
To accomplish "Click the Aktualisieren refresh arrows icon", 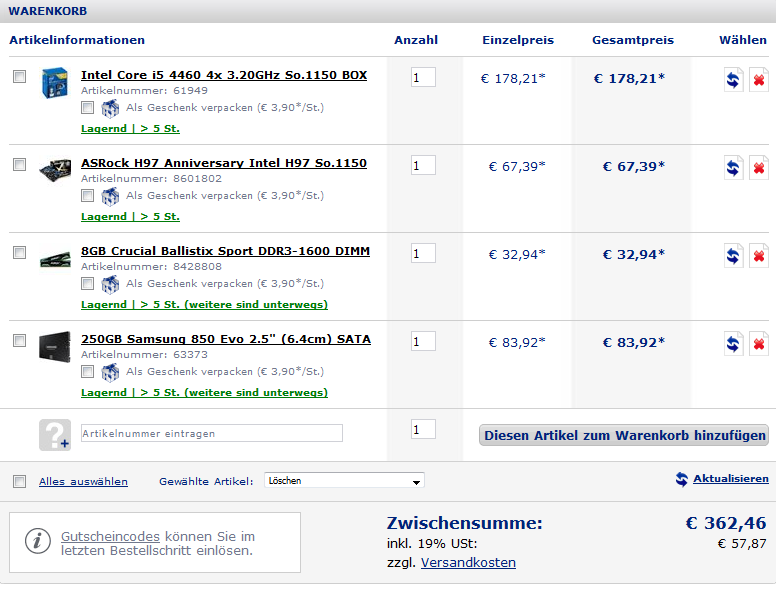I will pos(681,479).
